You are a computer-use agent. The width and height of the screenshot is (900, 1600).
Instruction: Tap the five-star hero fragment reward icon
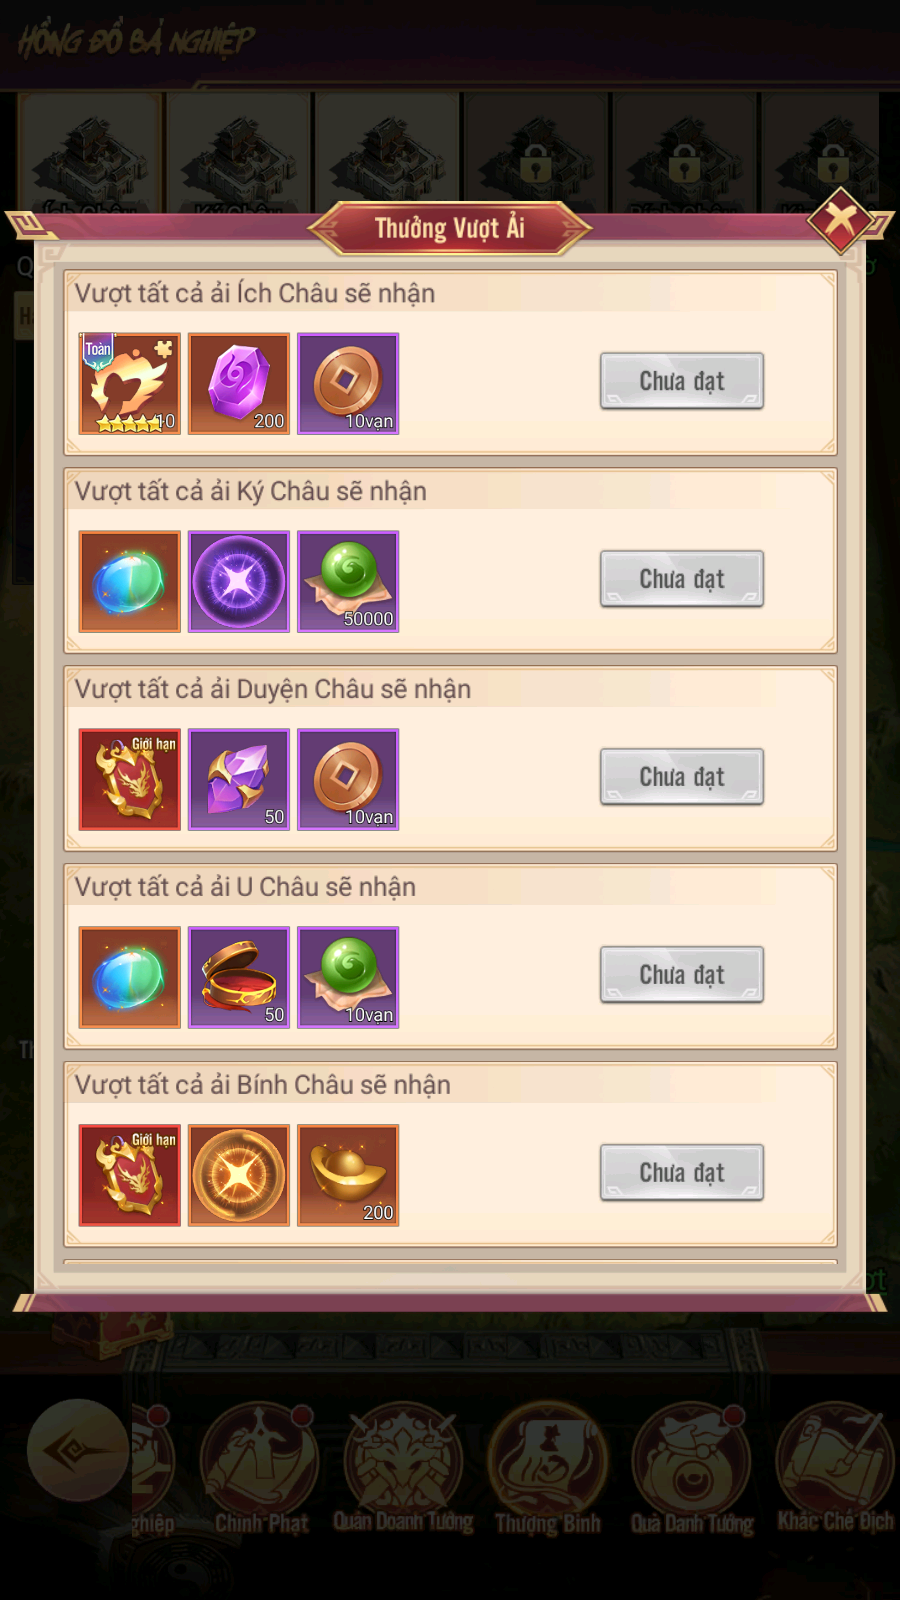130,383
